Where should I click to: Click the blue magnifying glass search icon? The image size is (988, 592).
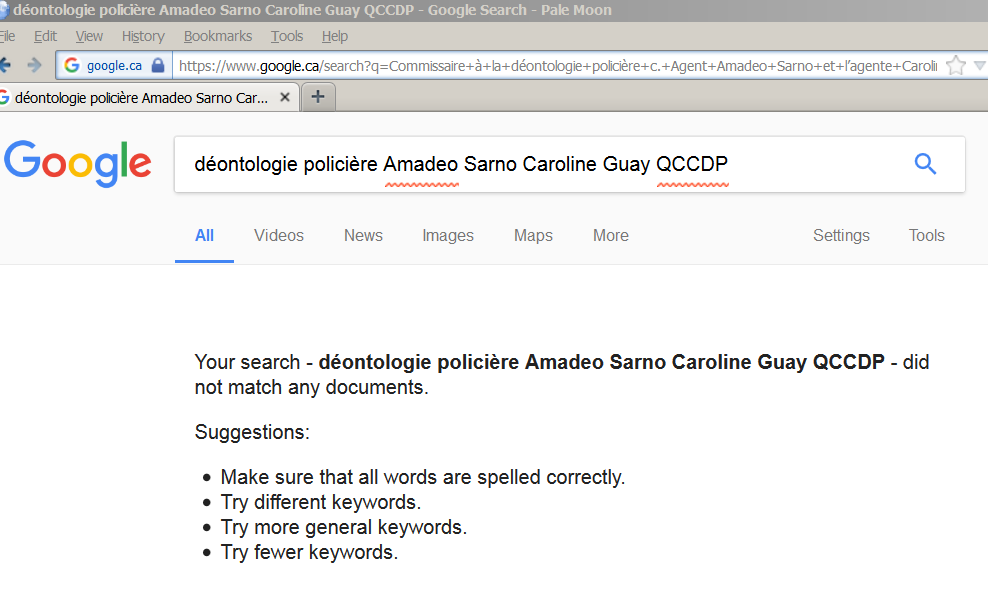(925, 164)
